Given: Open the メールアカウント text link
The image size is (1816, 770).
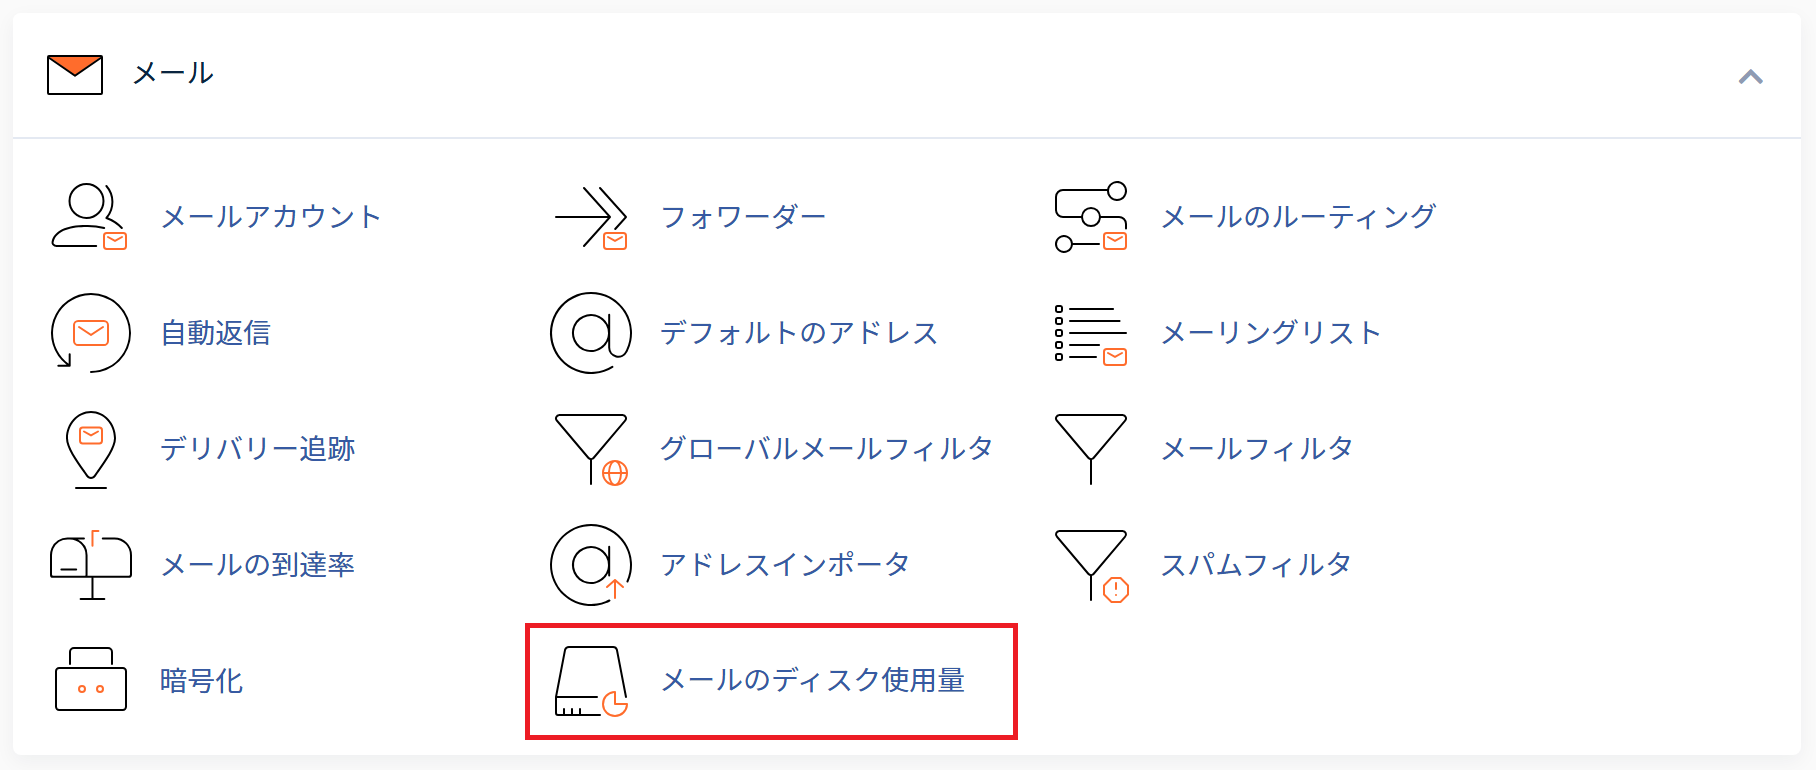Looking at the screenshot, I should 271,217.
